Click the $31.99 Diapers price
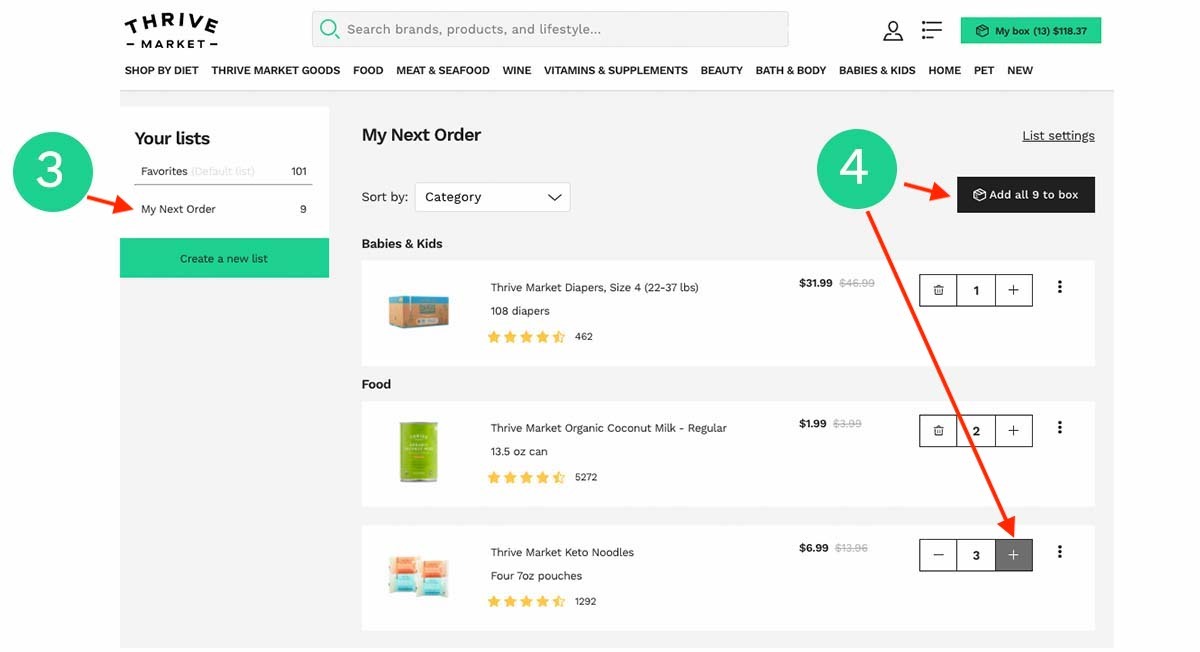Viewport: 1200px width, 652px height. [x=816, y=283]
